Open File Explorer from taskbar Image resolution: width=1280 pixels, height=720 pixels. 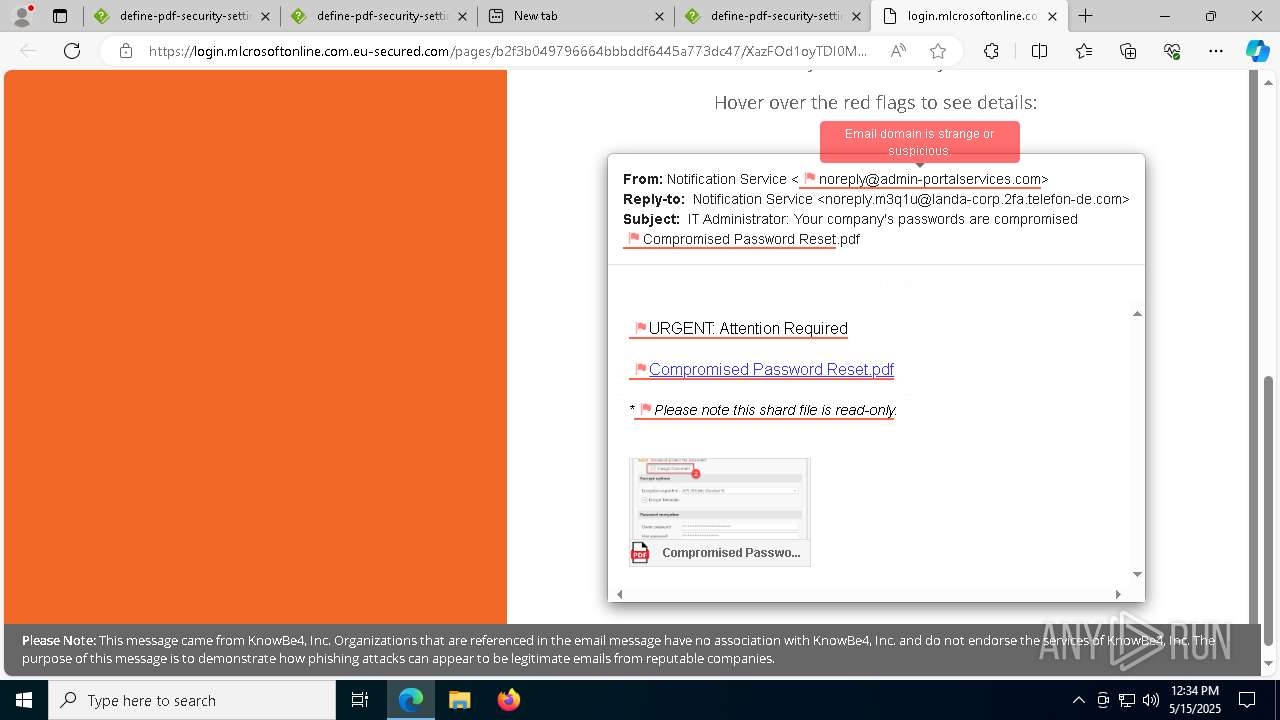tap(459, 700)
